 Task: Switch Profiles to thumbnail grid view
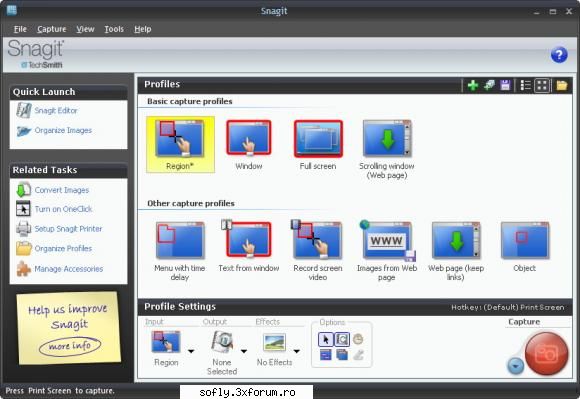(x=542, y=85)
